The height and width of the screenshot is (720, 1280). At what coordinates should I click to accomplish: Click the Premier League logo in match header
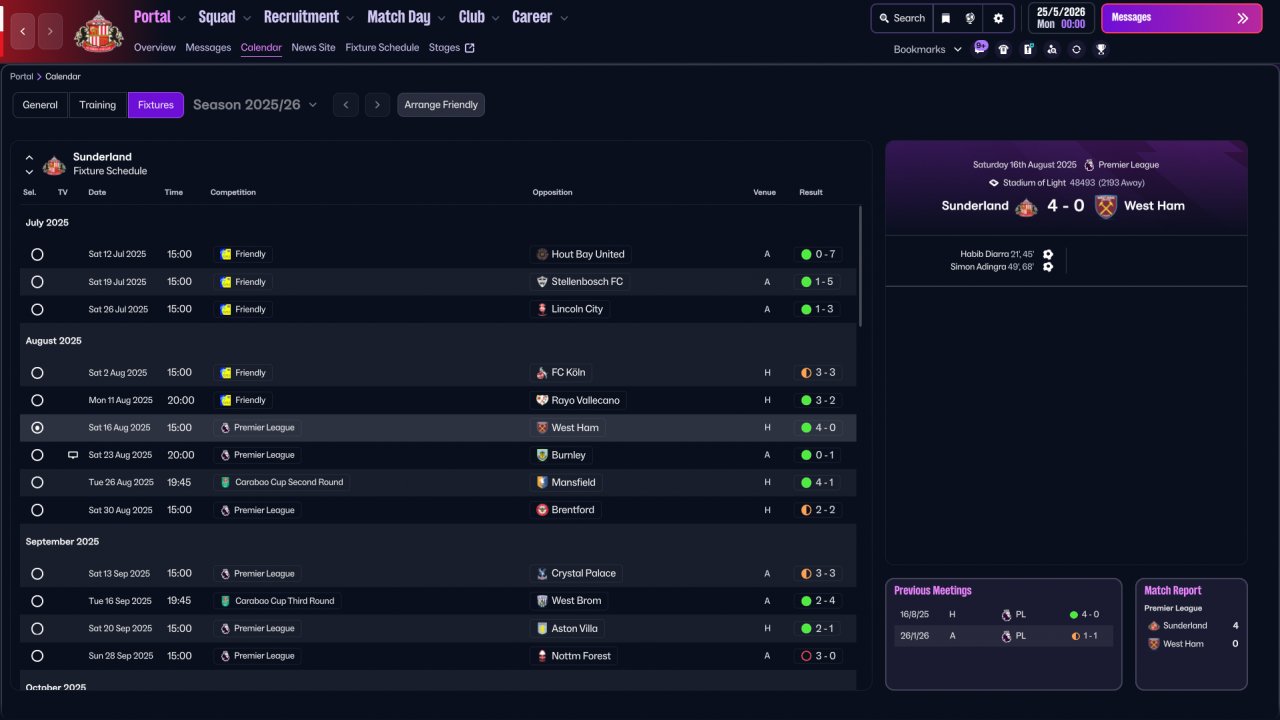1089,165
